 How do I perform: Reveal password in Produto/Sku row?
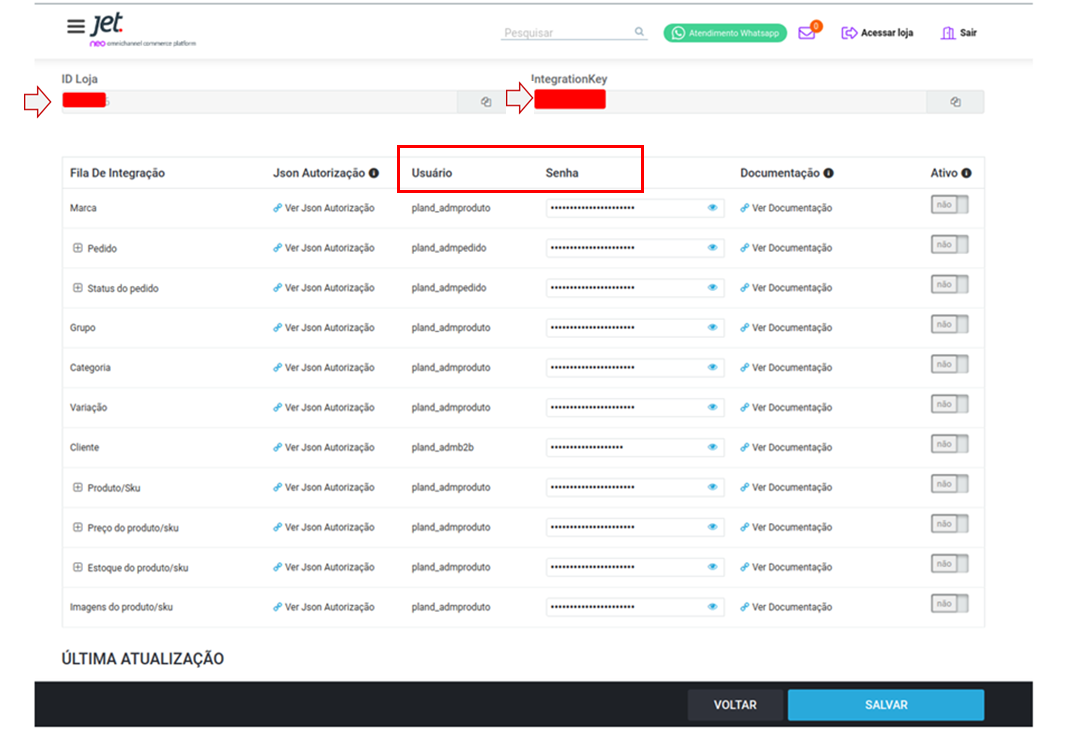(712, 487)
